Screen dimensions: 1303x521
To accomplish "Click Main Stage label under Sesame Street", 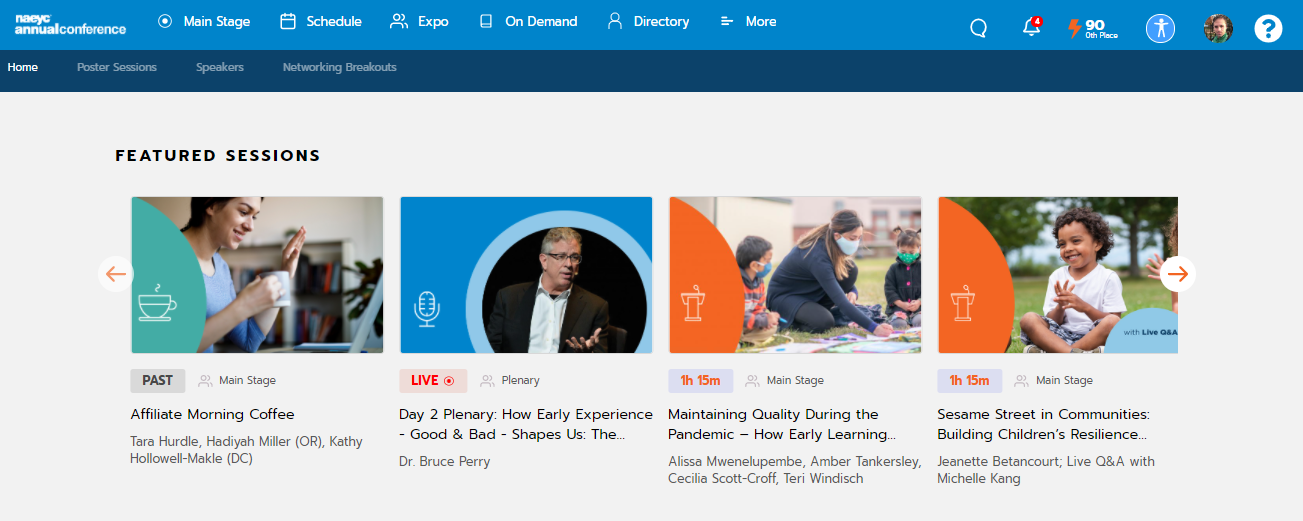I will click(x=1064, y=380).
